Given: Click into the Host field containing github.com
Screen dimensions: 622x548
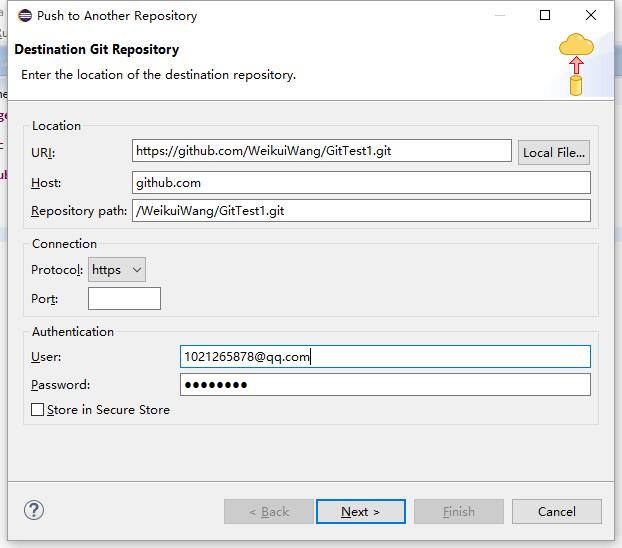Looking at the screenshot, I should [361, 182].
